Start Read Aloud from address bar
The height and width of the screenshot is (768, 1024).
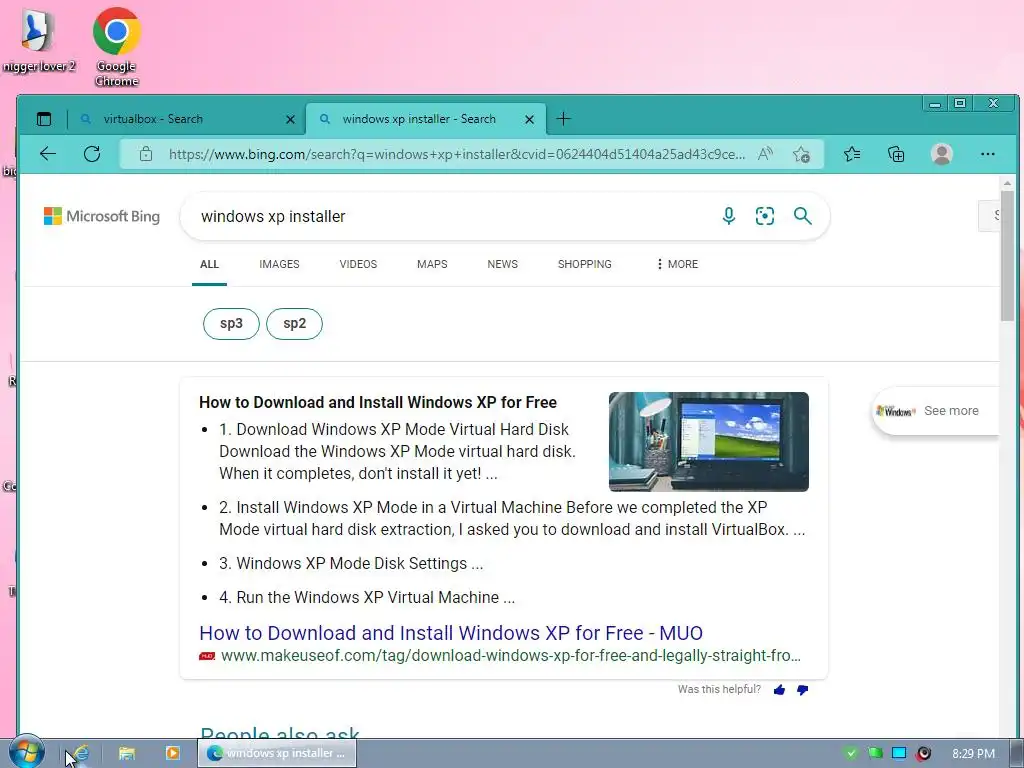[x=765, y=154]
